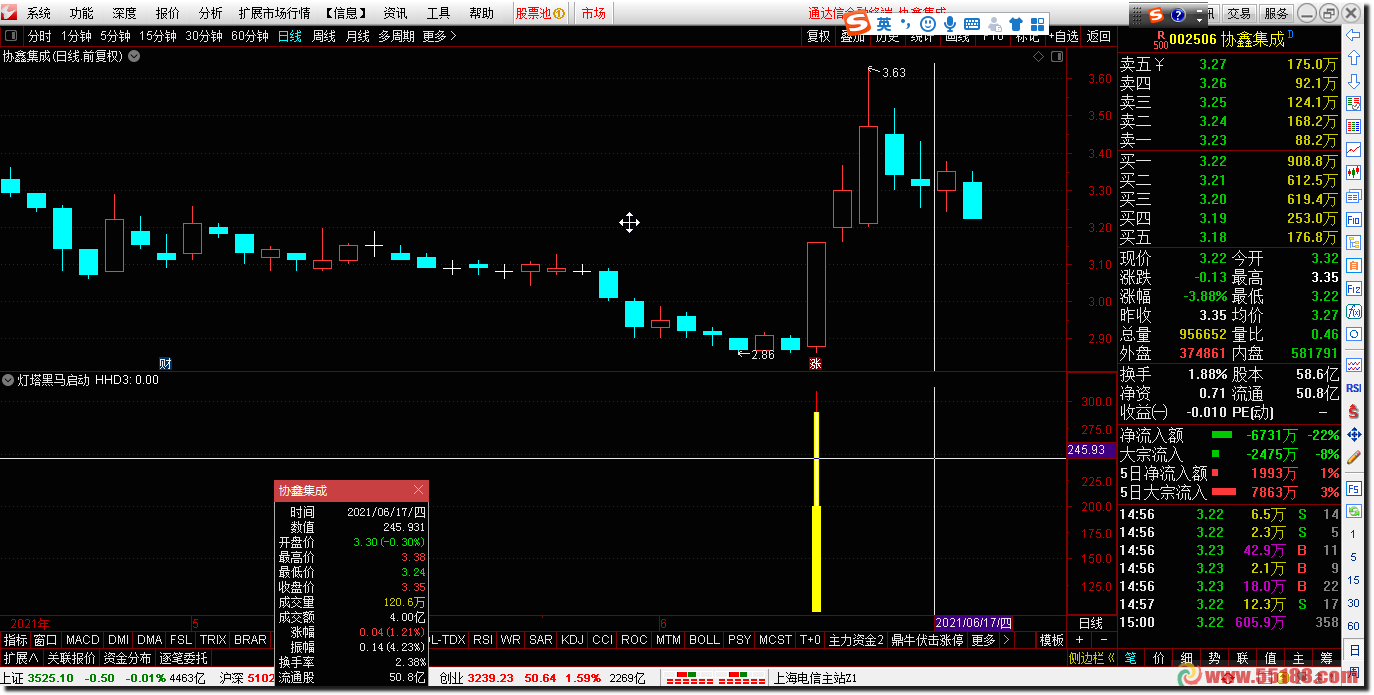Select the 30-minute shortcut in right sidebar

(x=1353, y=603)
